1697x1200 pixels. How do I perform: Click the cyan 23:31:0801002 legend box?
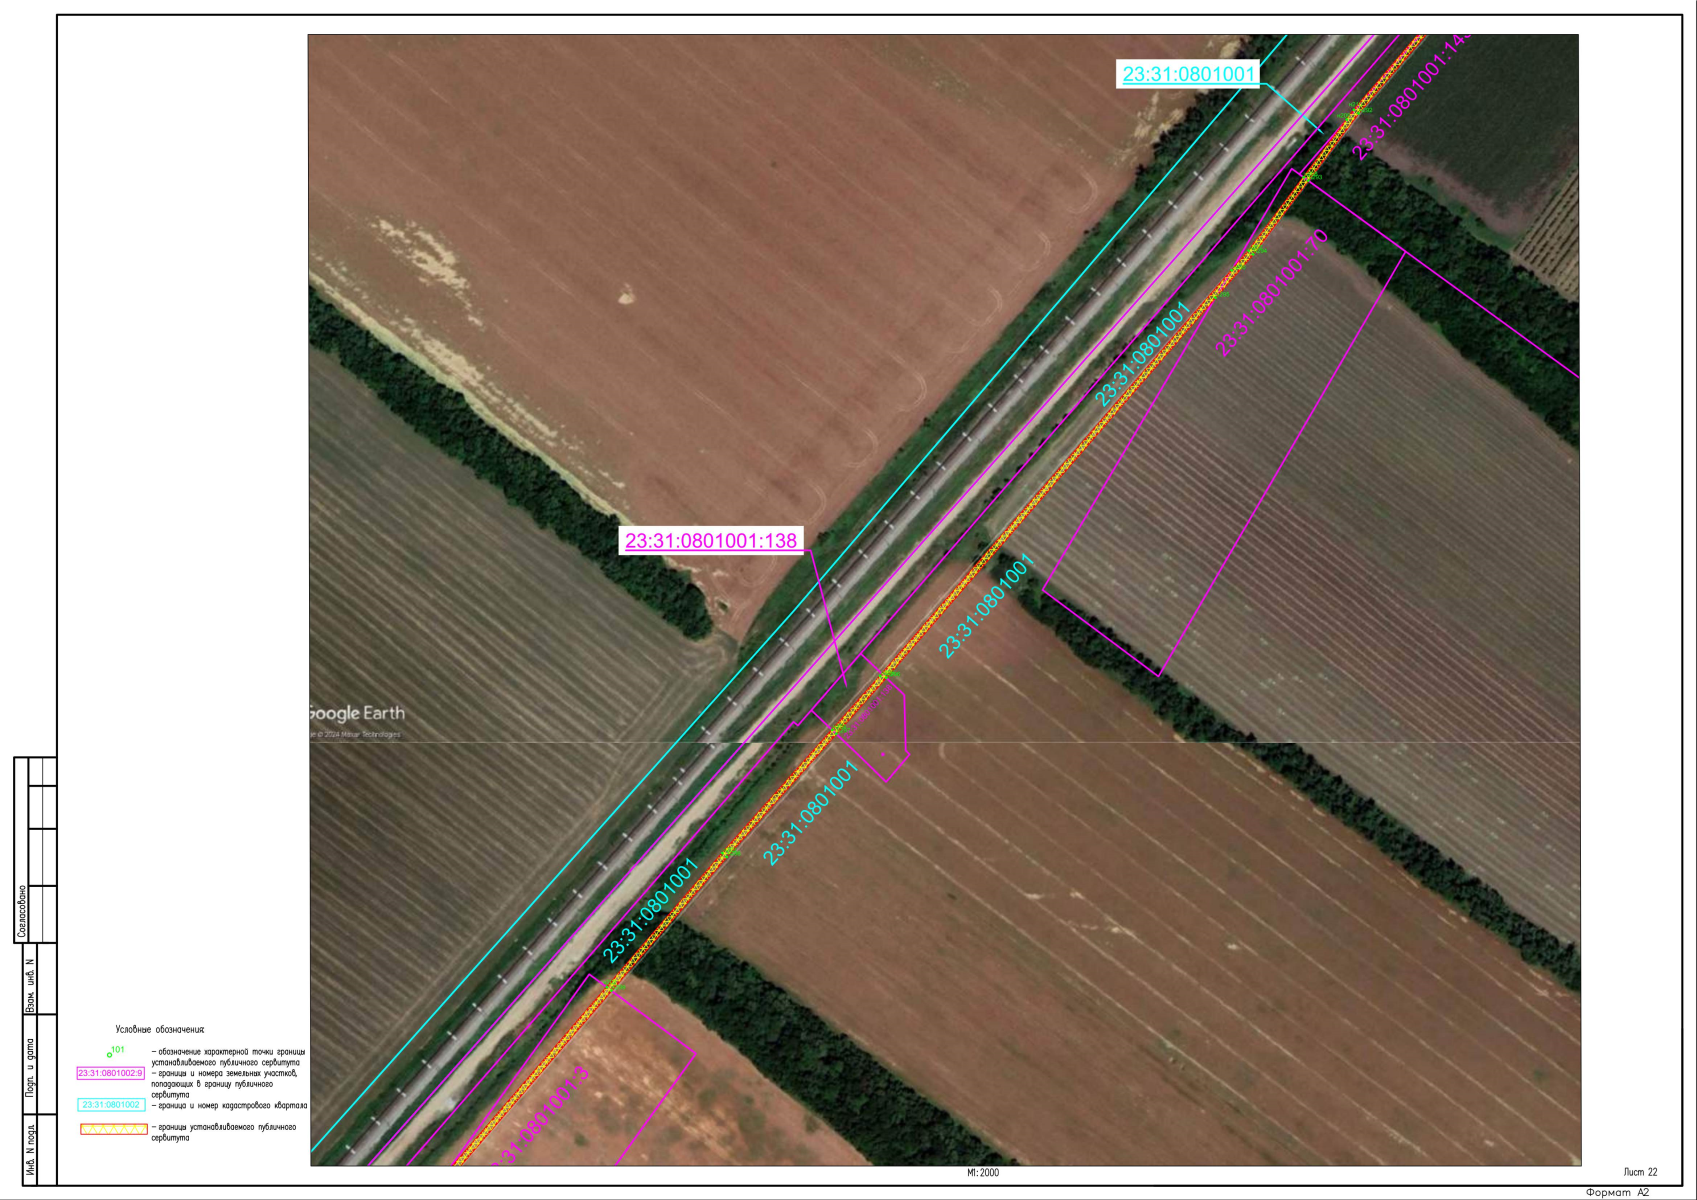111,1105
